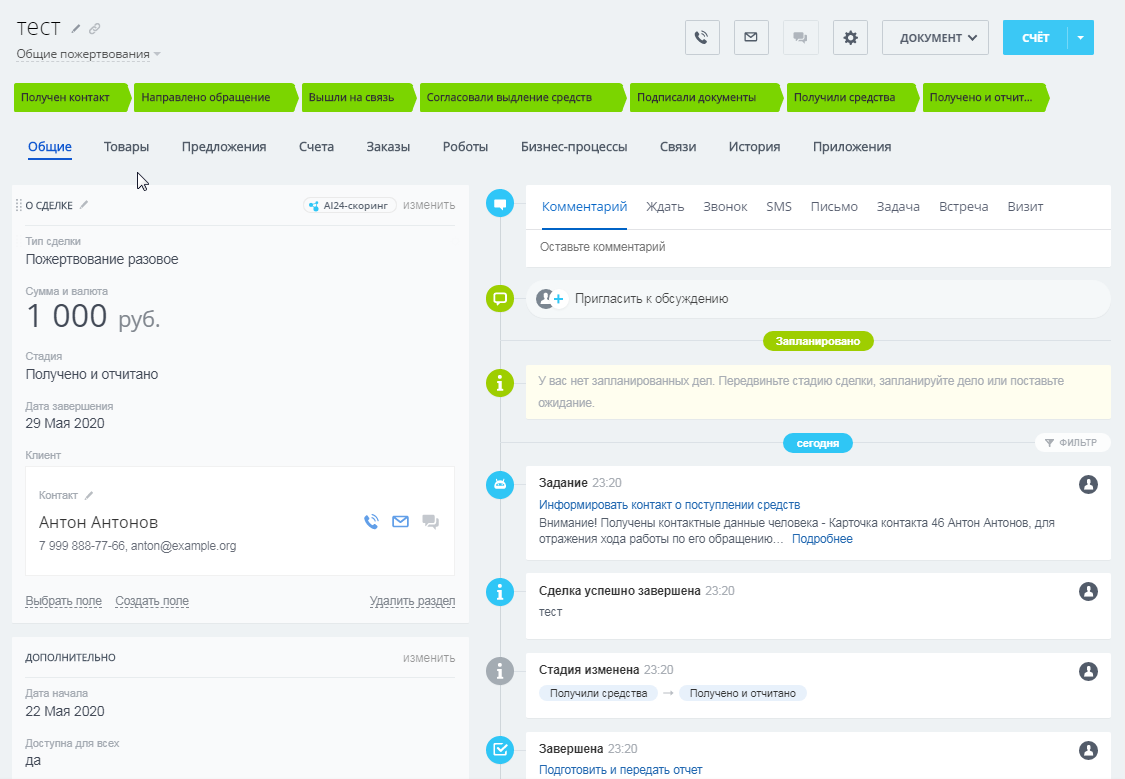Call contact Антон Антонов via phone icon
This screenshot has height=779, width=1125.
coord(371,521)
